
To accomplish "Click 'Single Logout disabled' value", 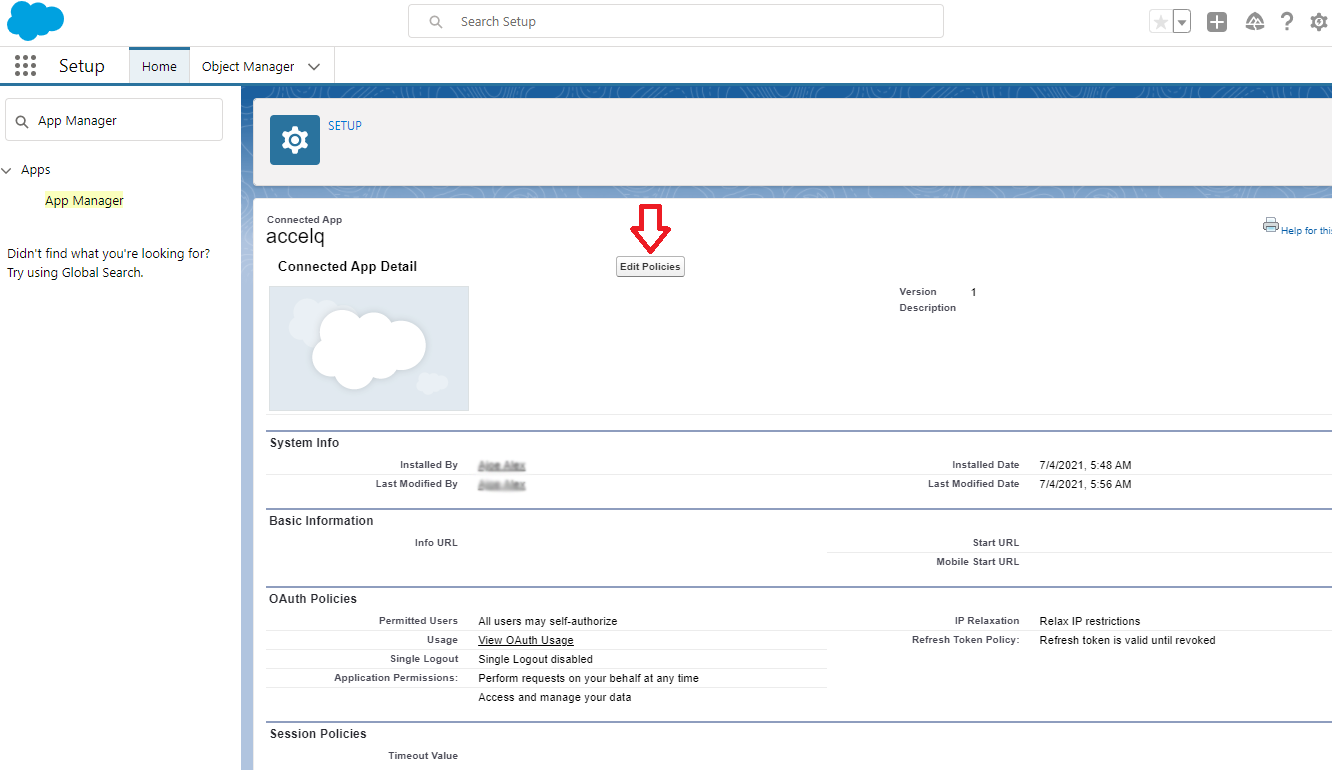I will (x=536, y=659).
